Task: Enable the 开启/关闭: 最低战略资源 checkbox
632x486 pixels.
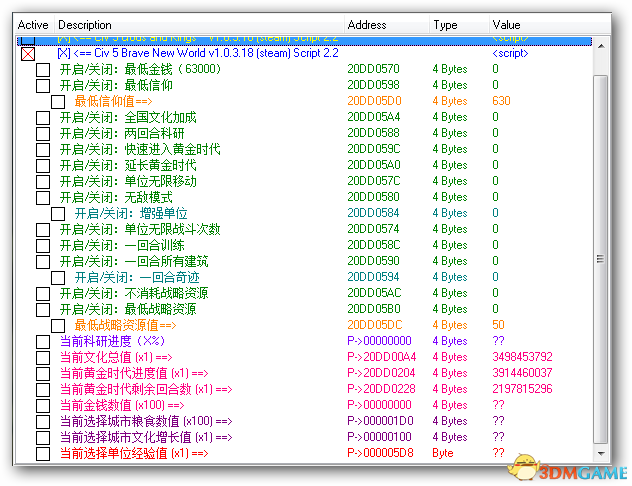Action: click(x=43, y=310)
